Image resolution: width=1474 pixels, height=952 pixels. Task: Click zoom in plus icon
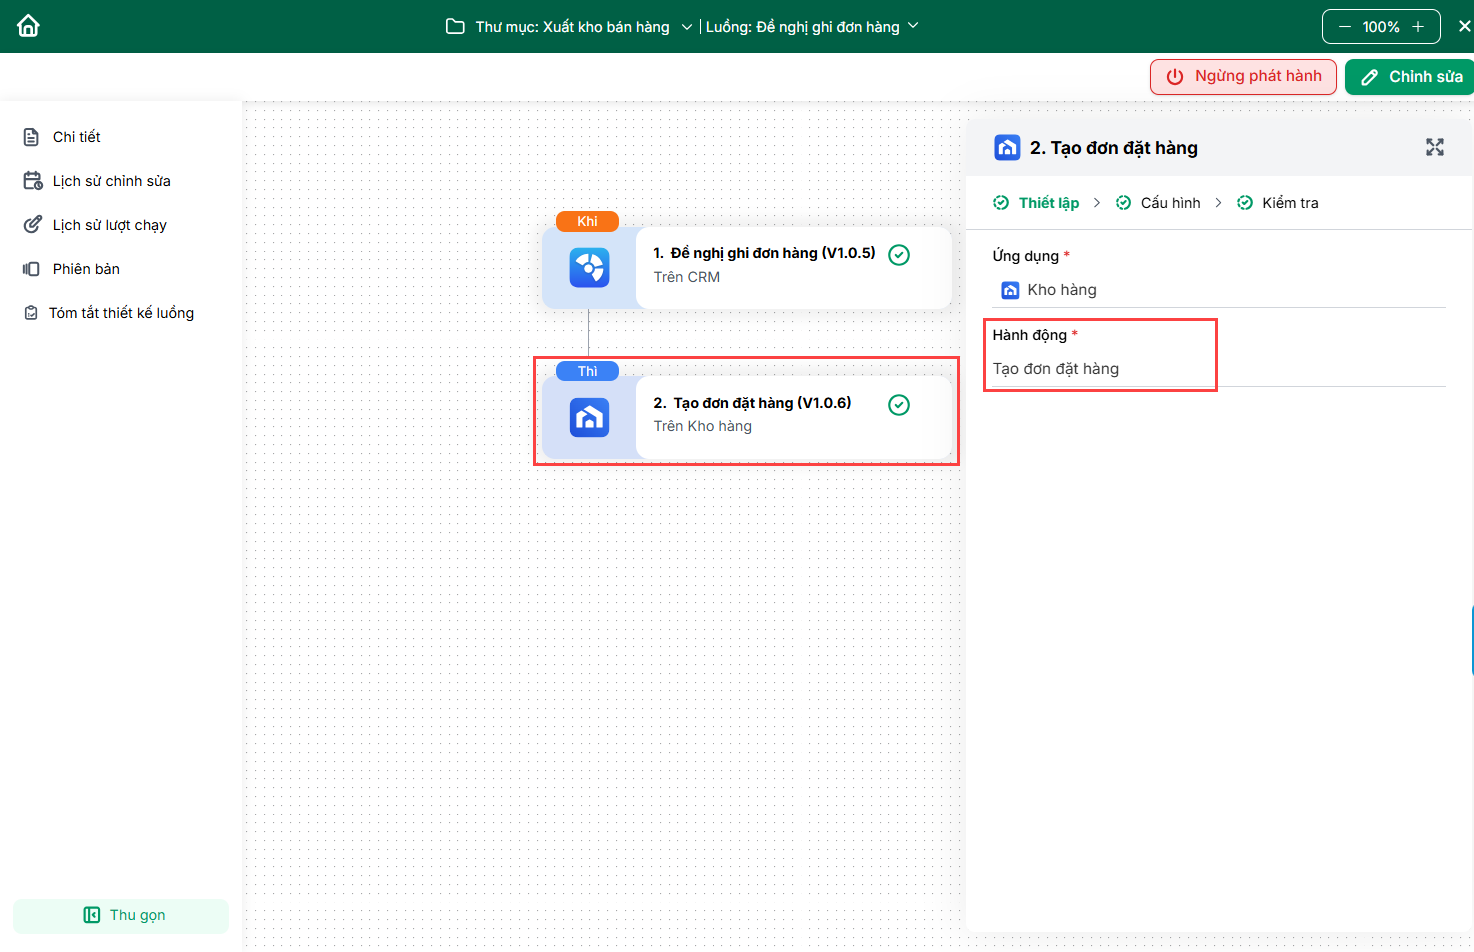pyautogui.click(x=1418, y=27)
